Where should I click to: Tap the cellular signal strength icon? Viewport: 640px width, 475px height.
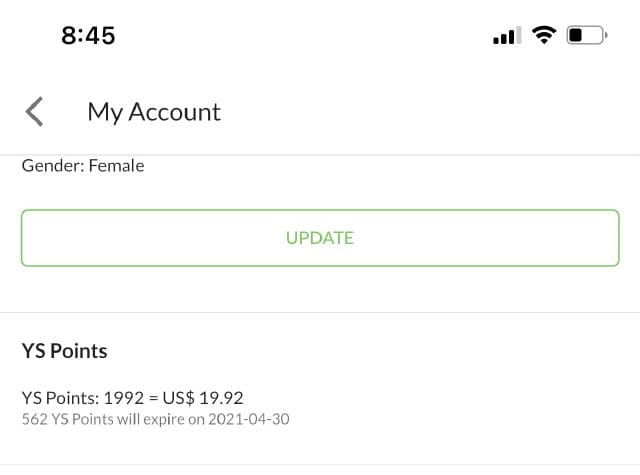505,36
